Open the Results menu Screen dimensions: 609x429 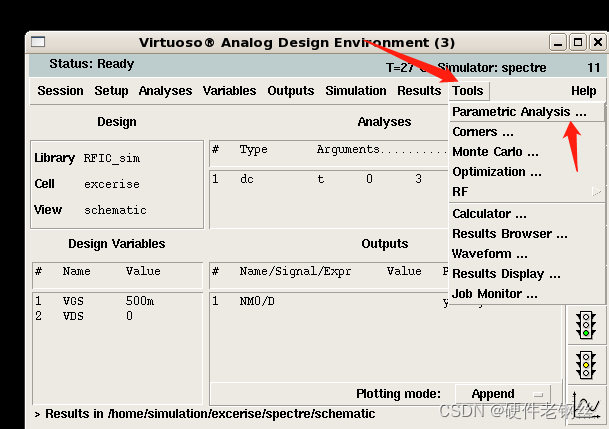tap(419, 90)
